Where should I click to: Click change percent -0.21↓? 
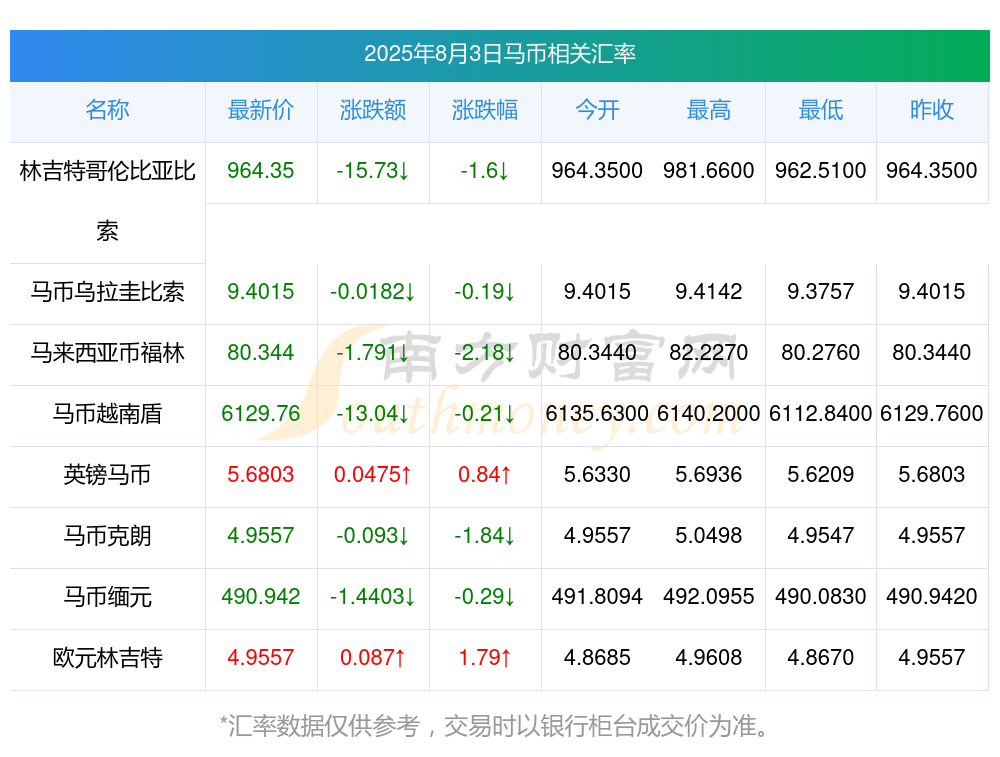(485, 414)
